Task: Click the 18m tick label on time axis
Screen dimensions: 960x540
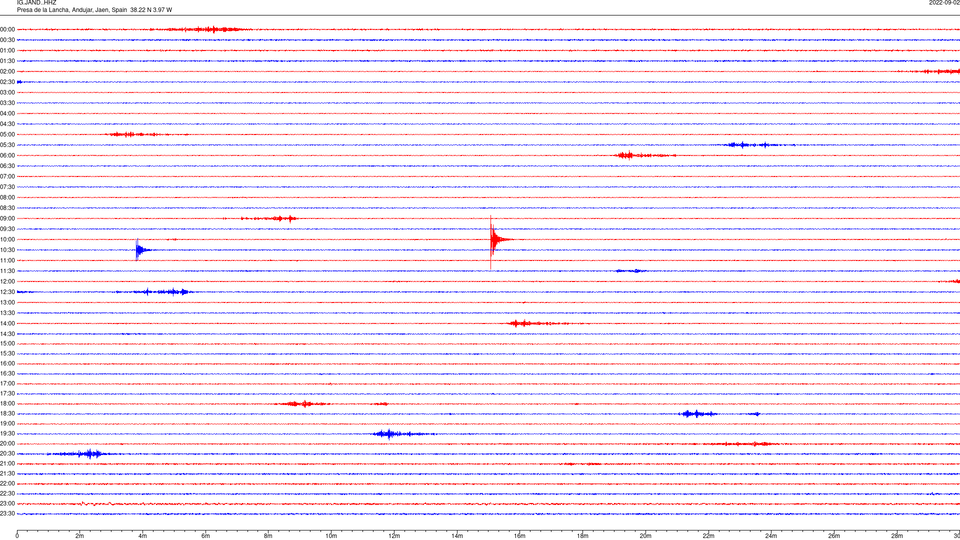Action: (x=582, y=536)
